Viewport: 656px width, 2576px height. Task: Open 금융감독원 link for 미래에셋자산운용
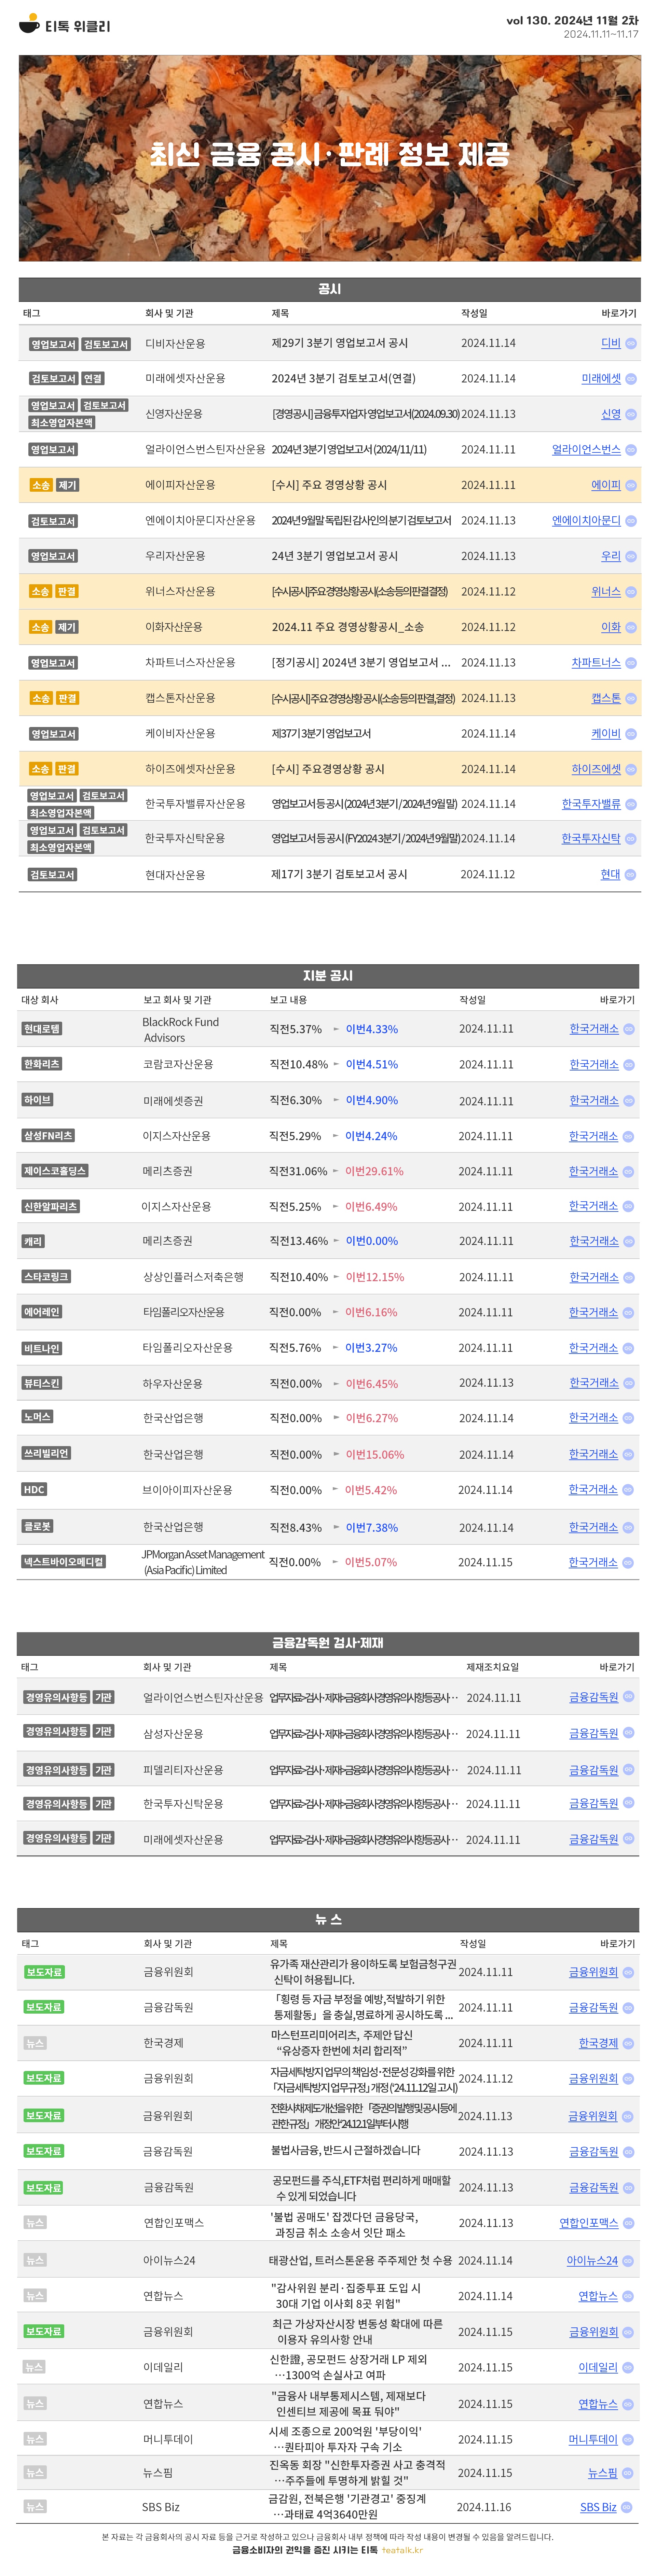594,1839
